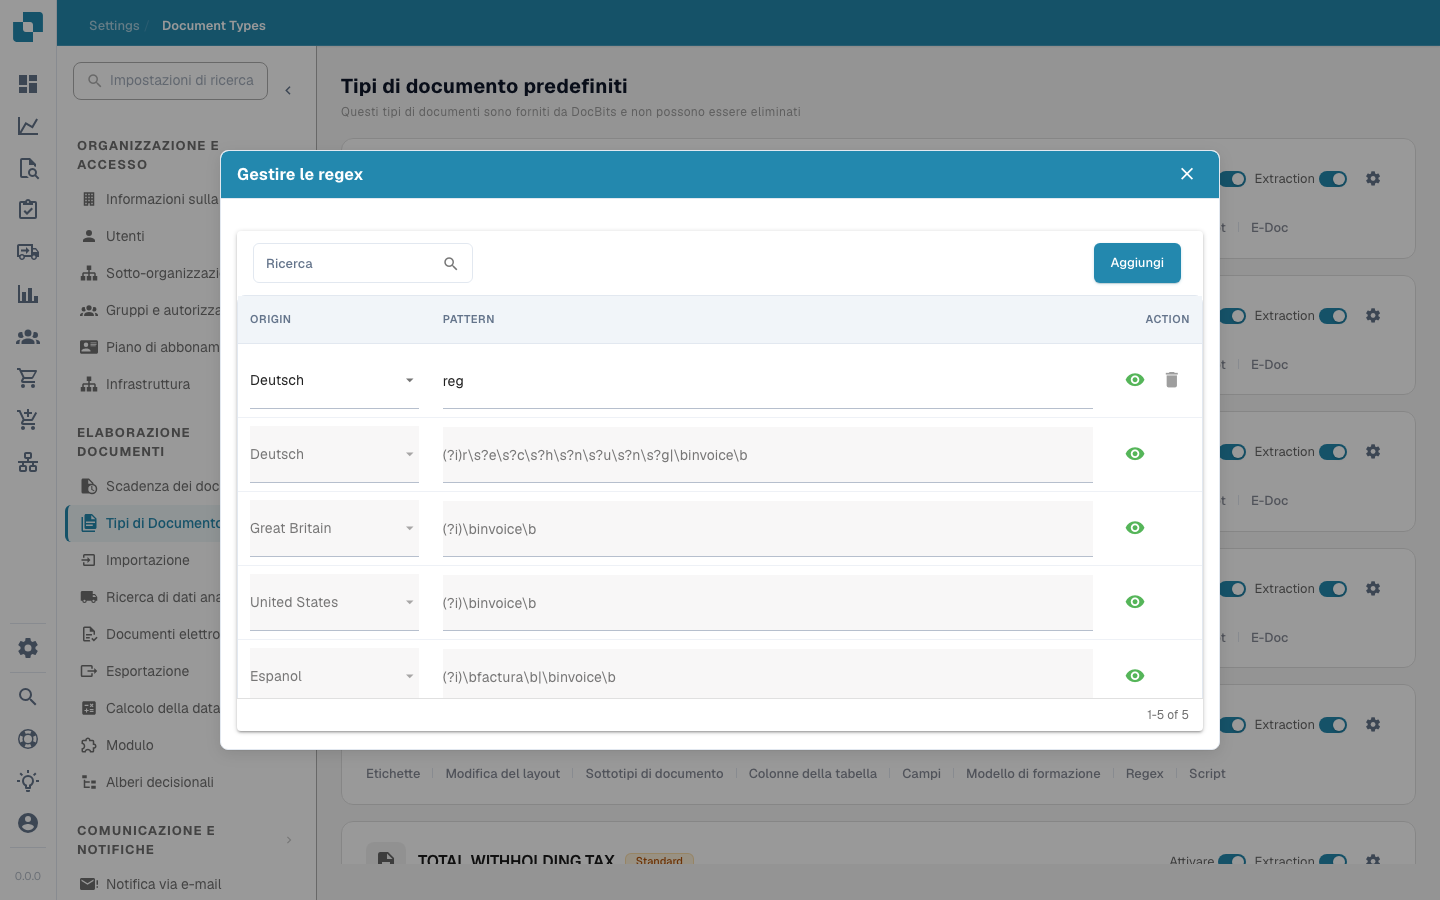Image resolution: width=1440 pixels, height=900 pixels.
Task: Click the Aggiungi button
Action: point(1137,263)
